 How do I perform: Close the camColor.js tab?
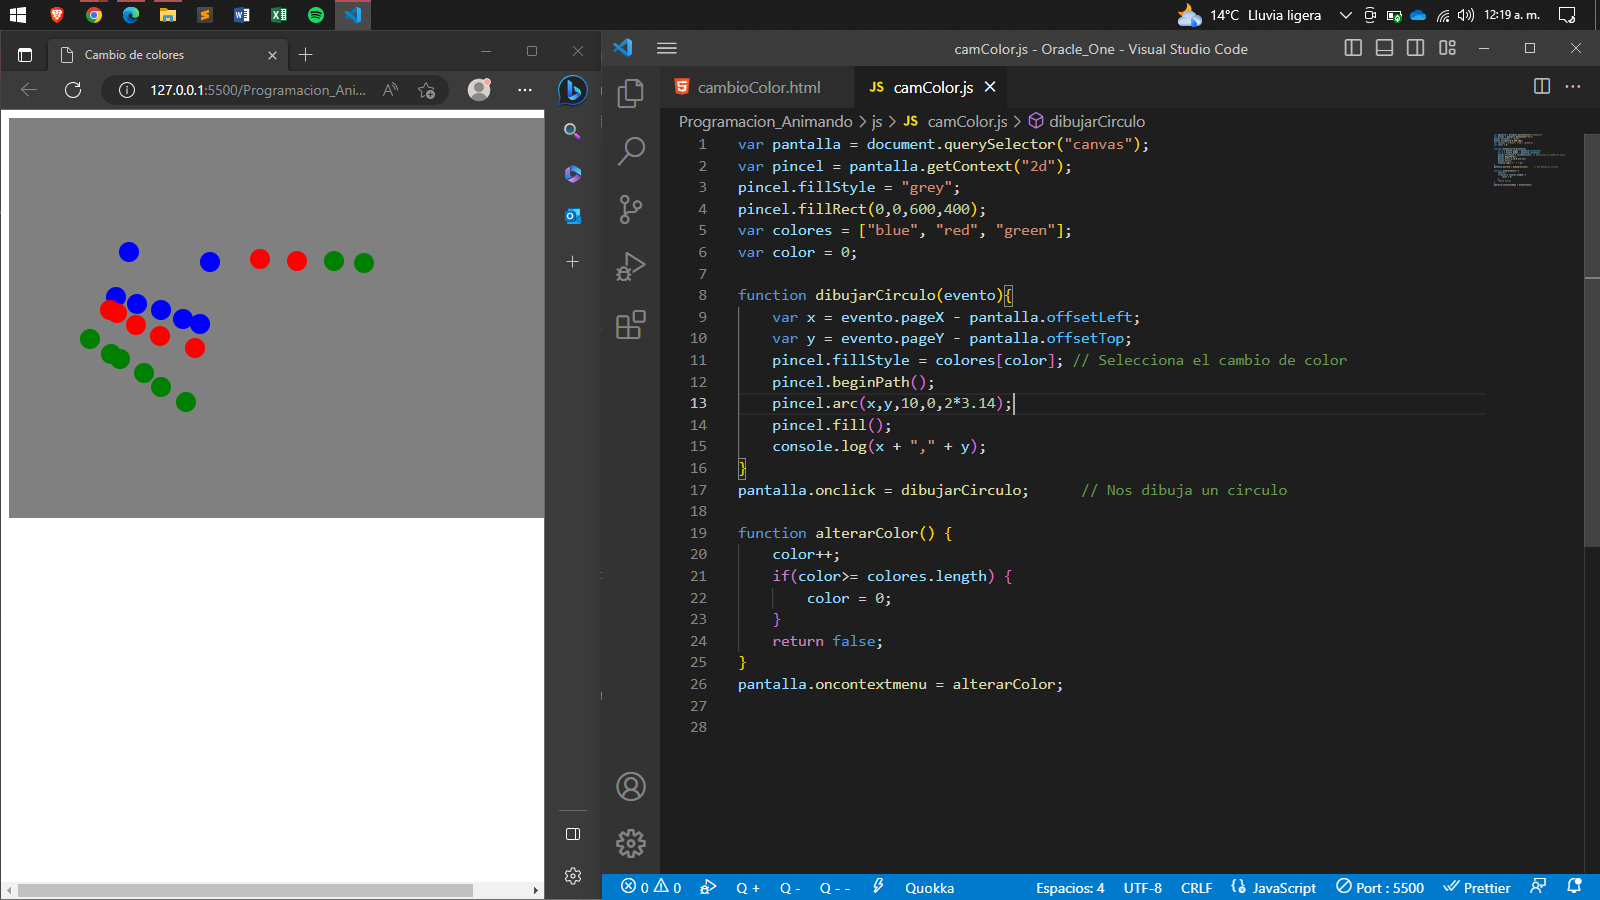(990, 87)
